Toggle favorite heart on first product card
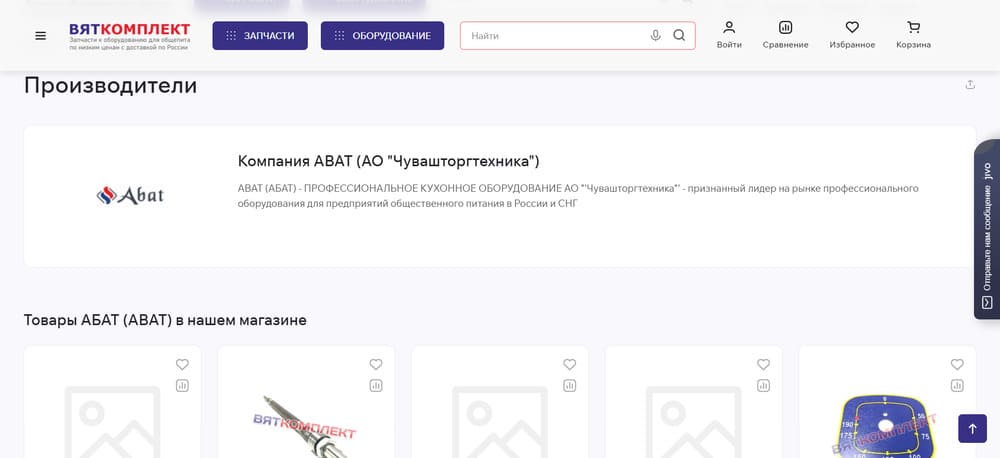This screenshot has height=458, width=1000. point(182,364)
